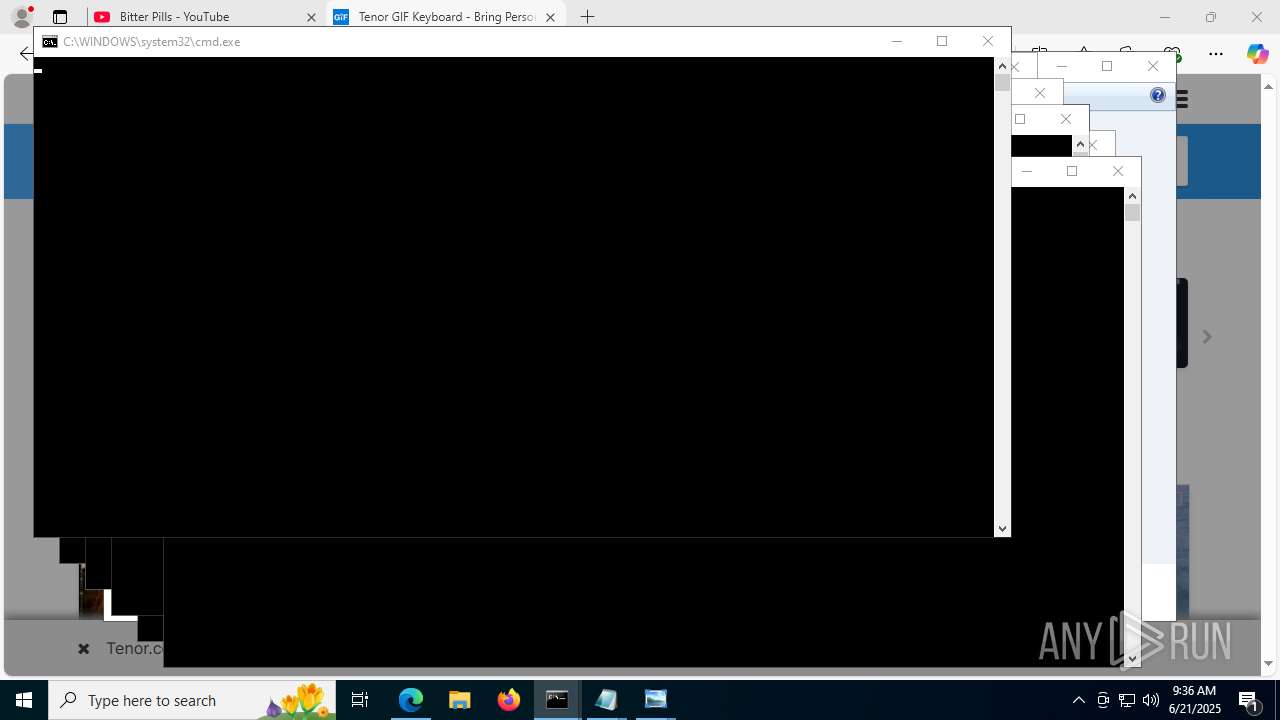Minimize the Edge browser window
The width and height of the screenshot is (1280, 720).
pyautogui.click(x=1165, y=17)
